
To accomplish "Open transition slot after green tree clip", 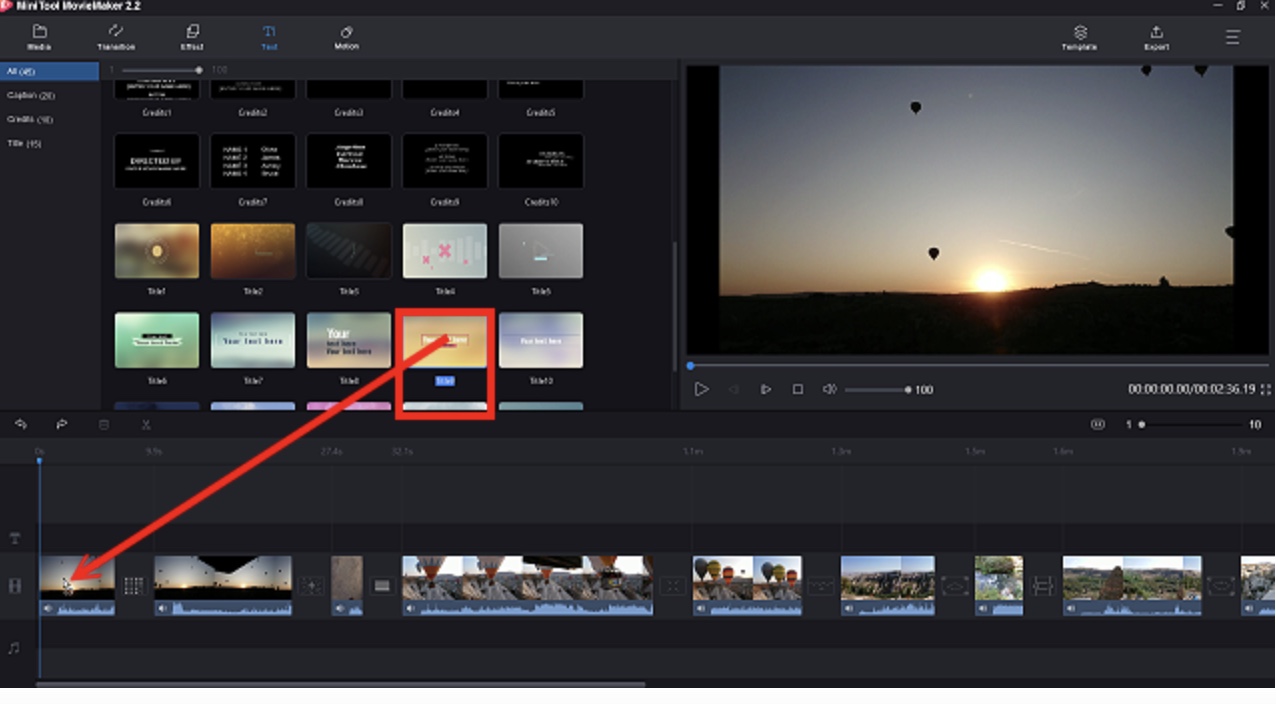I will pos(1043,586).
